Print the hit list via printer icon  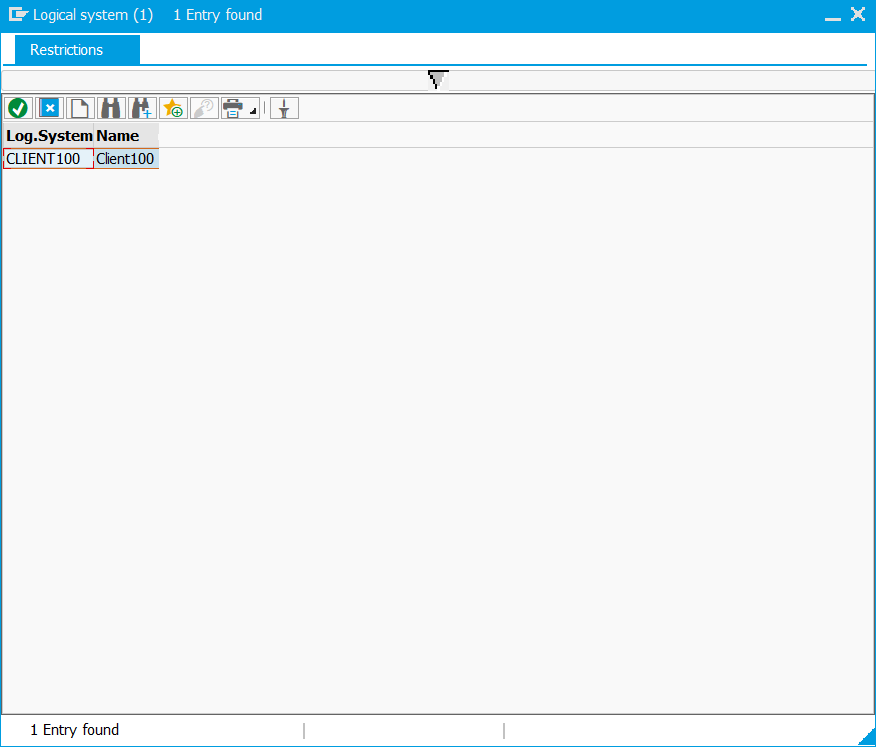(x=233, y=108)
